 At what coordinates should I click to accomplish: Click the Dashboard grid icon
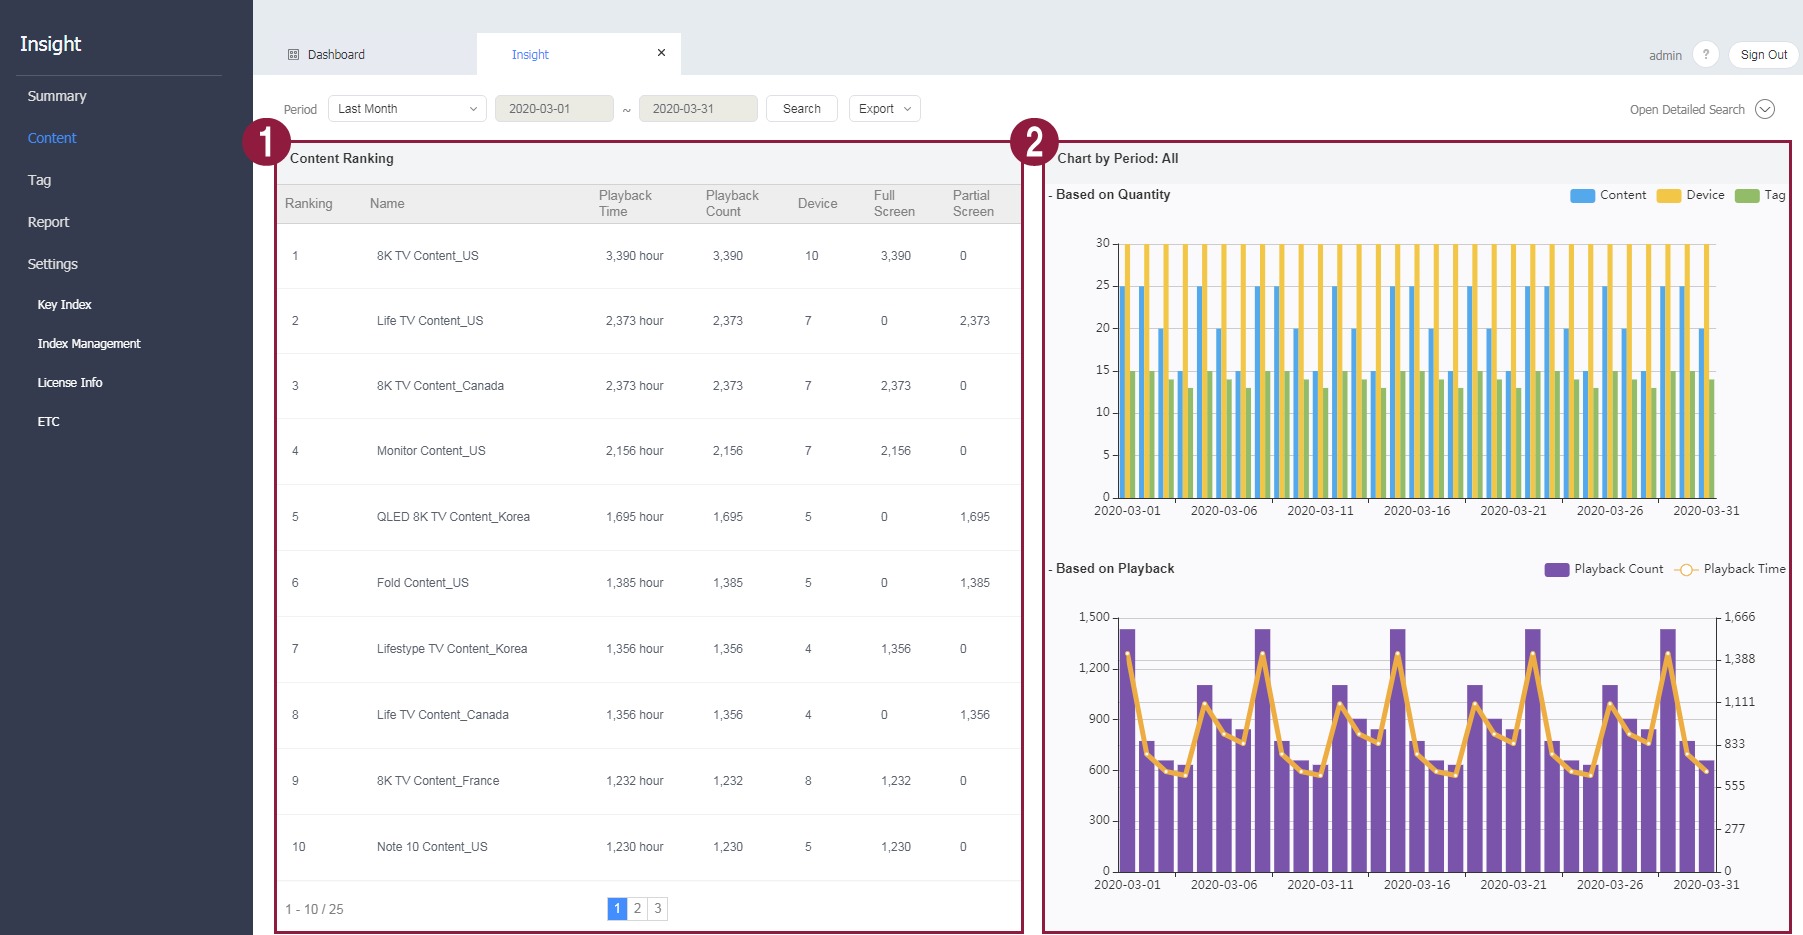(293, 55)
